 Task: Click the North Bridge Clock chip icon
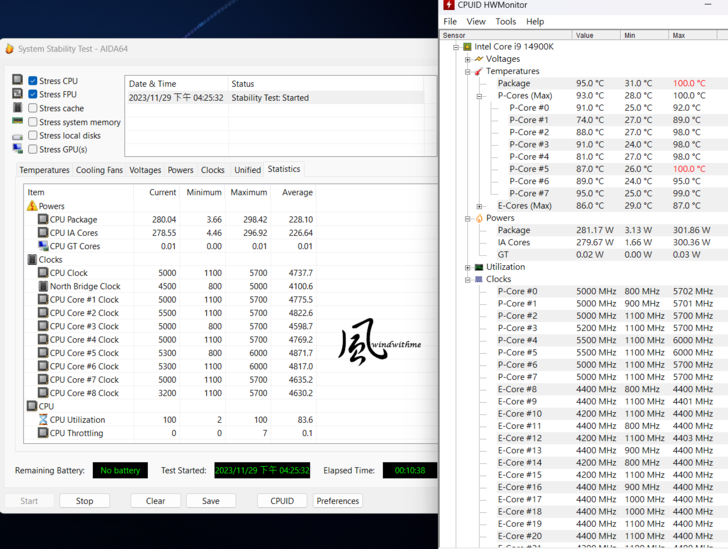(43, 286)
